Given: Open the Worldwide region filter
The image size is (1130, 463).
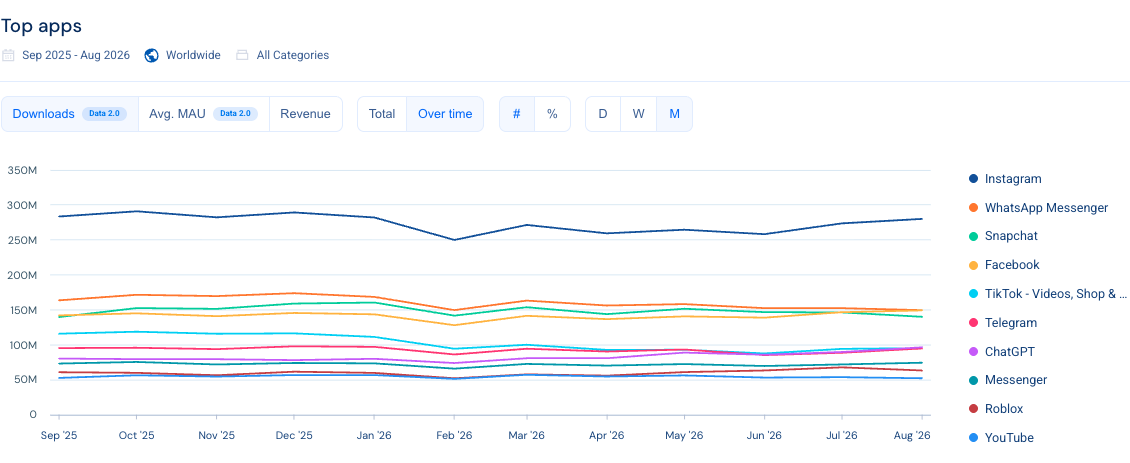Looking at the screenshot, I should tap(193, 55).
